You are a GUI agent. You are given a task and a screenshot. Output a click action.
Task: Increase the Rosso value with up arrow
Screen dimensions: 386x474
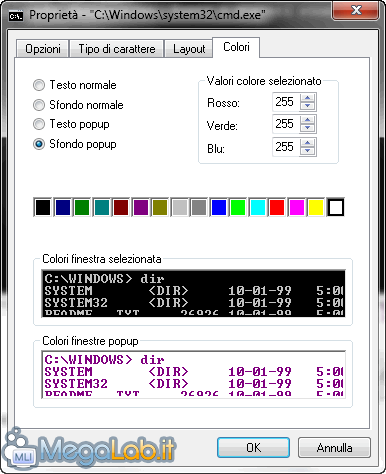(x=308, y=98)
